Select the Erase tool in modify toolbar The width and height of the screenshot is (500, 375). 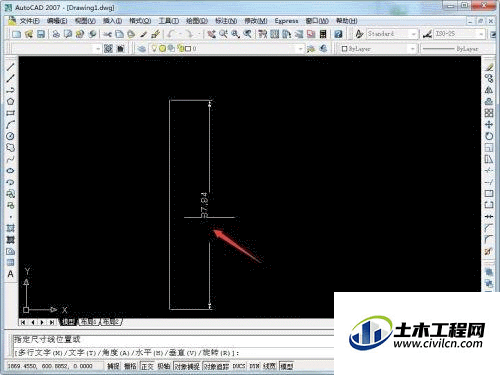click(x=489, y=67)
